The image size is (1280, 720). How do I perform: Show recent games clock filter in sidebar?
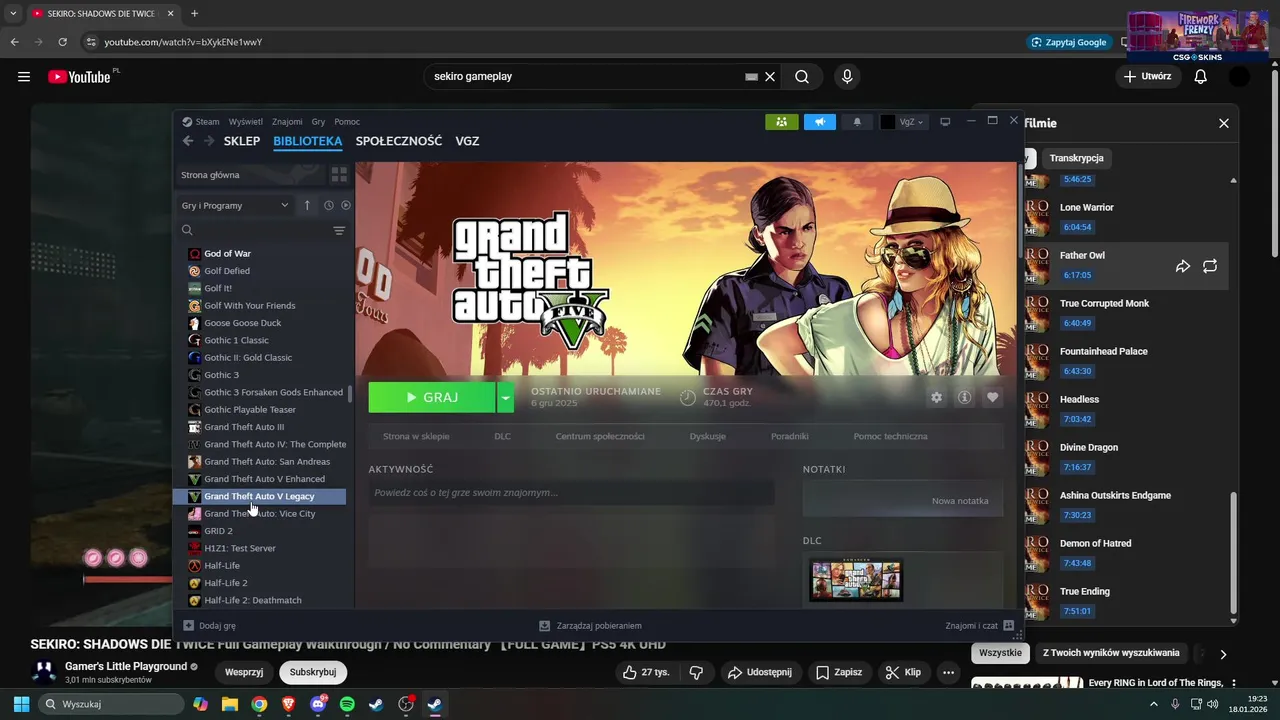pos(328,205)
